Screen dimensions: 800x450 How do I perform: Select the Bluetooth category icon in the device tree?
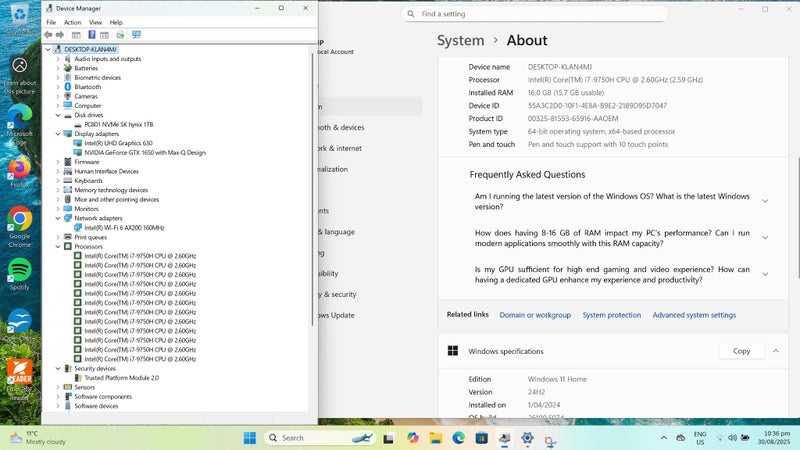[x=68, y=87]
